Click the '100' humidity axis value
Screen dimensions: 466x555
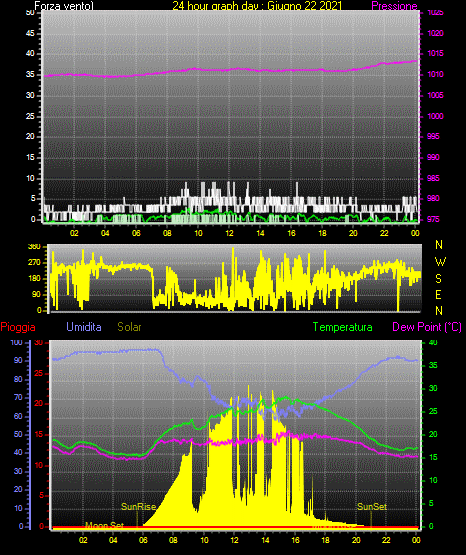(x=16, y=343)
